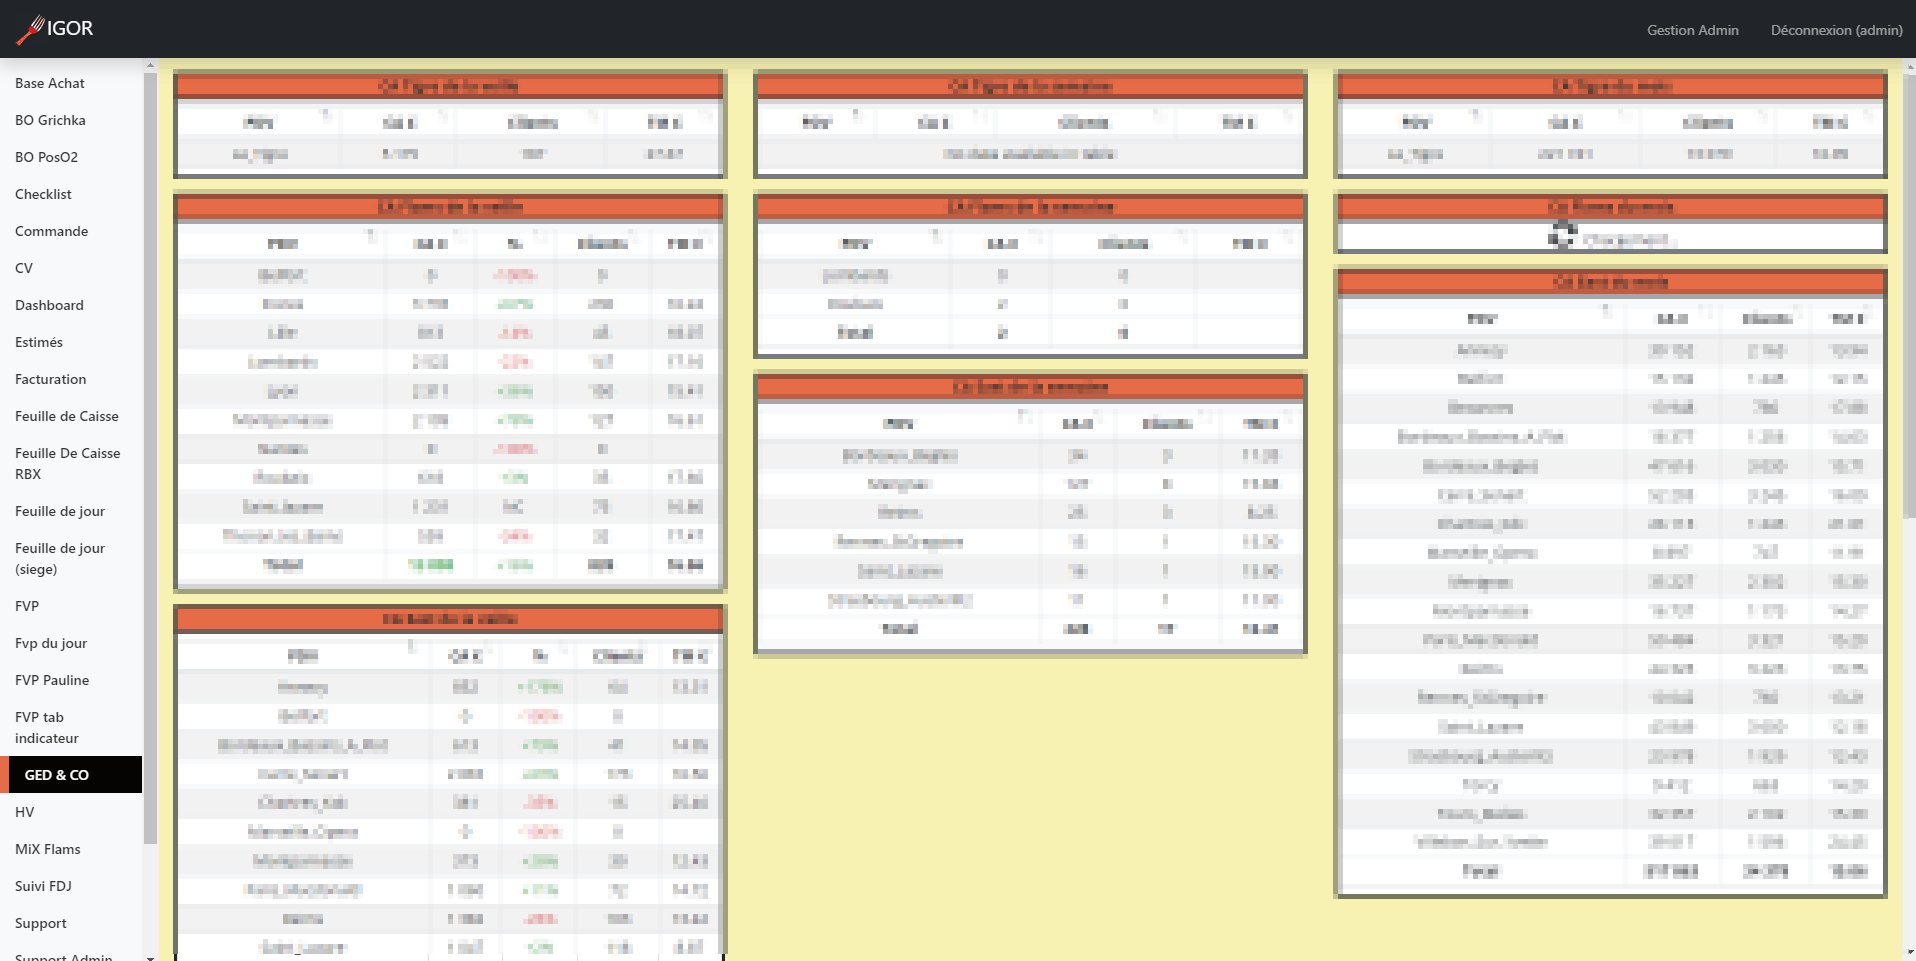Open the Suivi FDJ entry
Viewport: 1916px width, 961px height.
(x=43, y=886)
